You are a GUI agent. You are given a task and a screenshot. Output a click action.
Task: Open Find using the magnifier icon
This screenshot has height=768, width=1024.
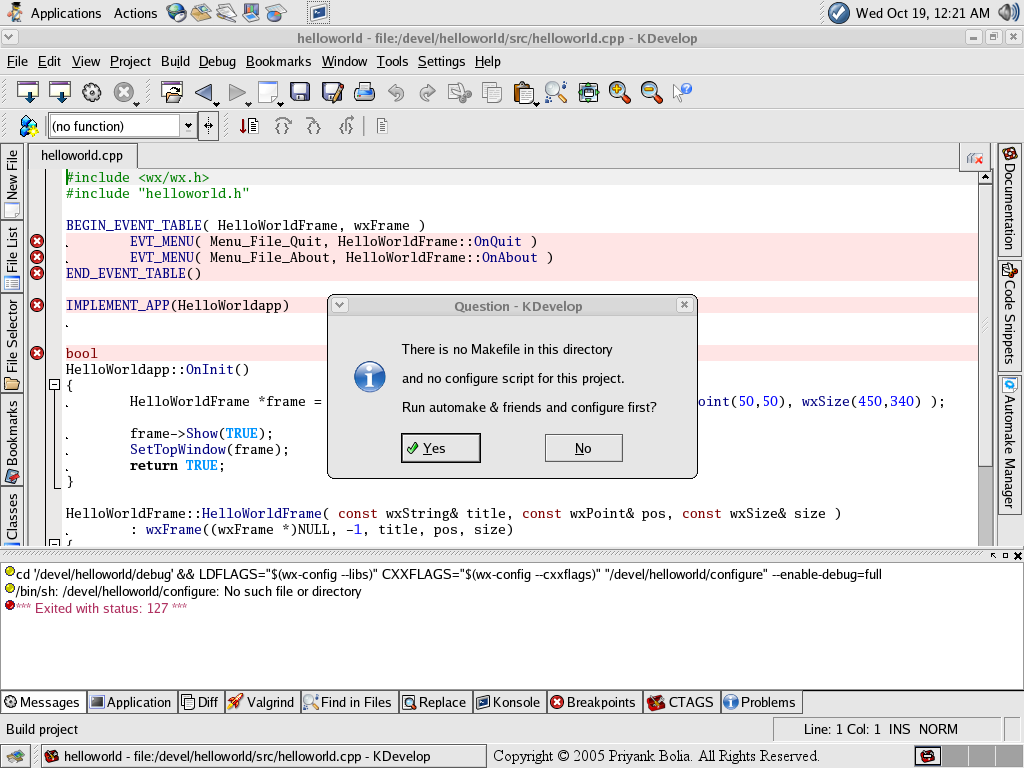556,92
